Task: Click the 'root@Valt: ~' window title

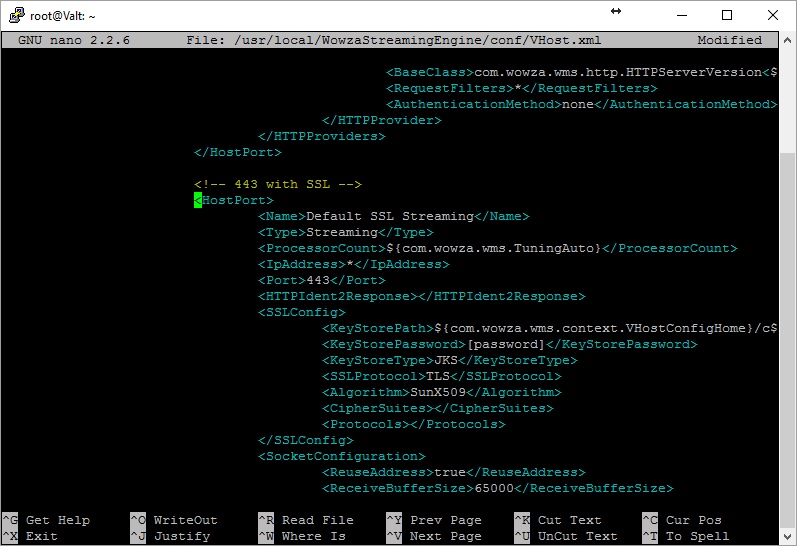Action: [x=63, y=16]
